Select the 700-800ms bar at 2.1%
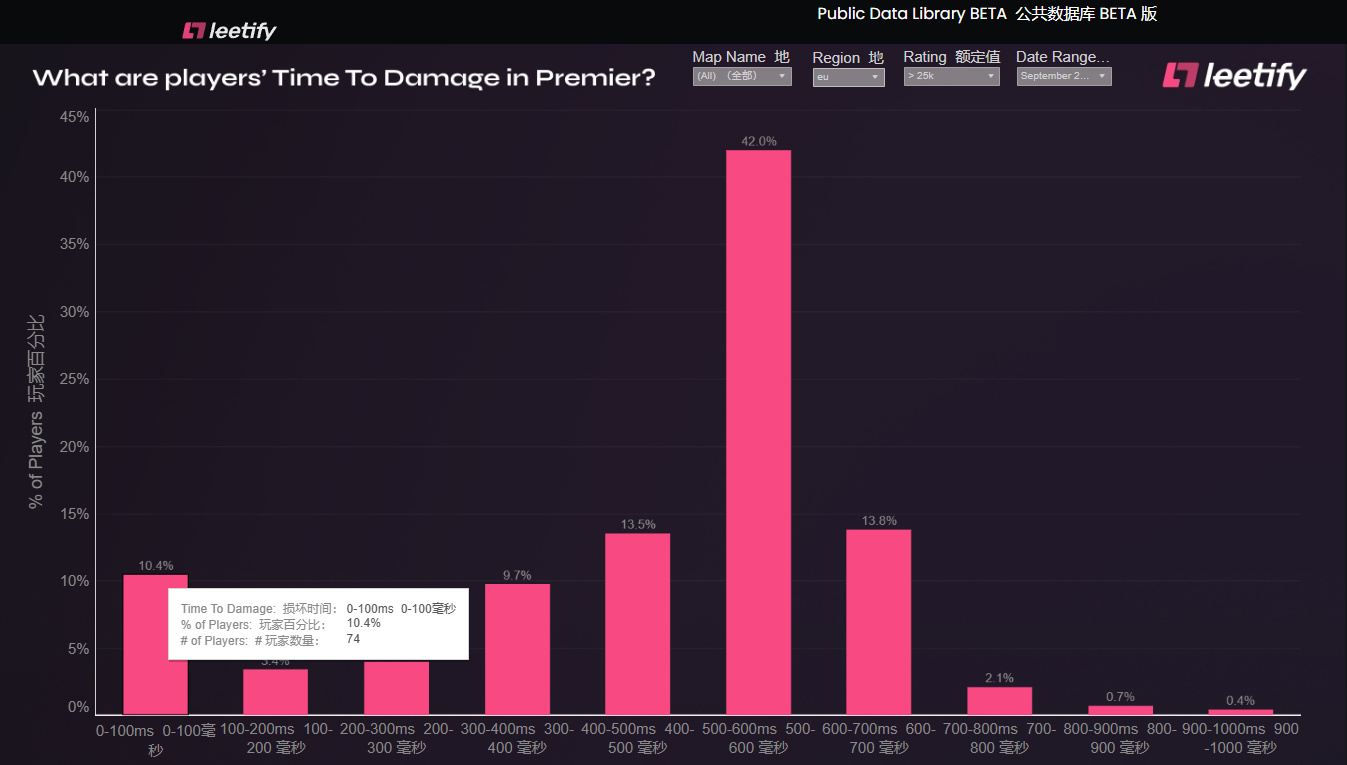 tap(999, 700)
